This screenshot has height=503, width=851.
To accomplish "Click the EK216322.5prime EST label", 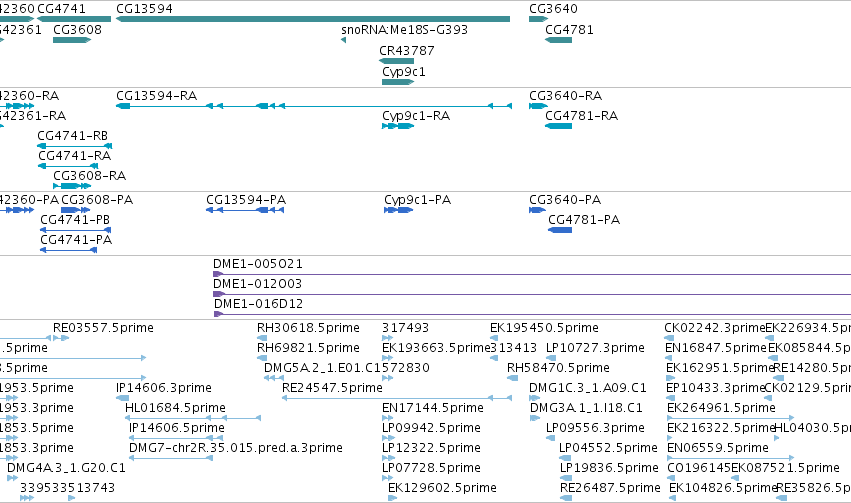I will [x=721, y=428].
